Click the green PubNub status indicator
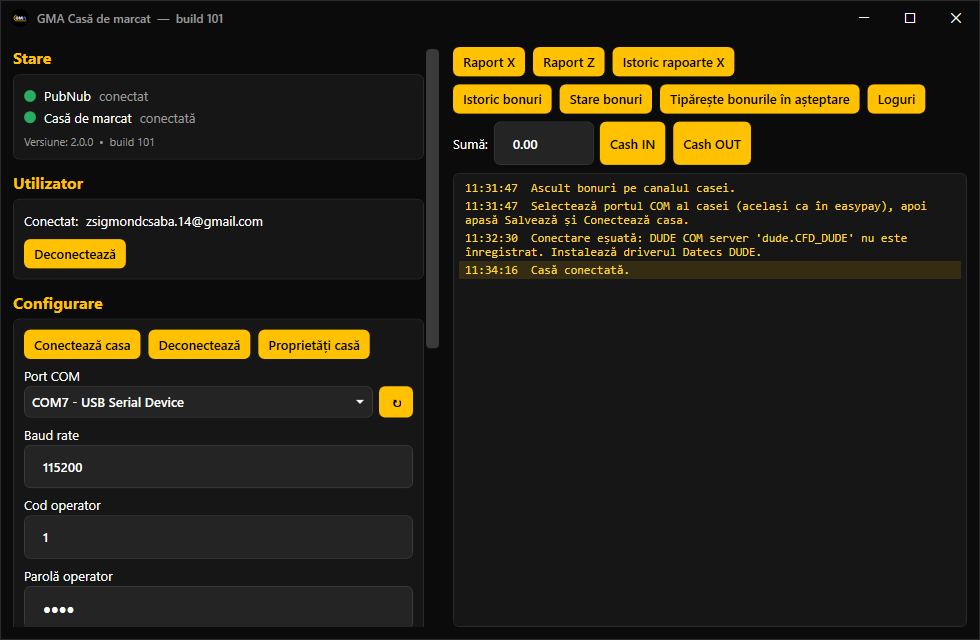 tap(30, 96)
